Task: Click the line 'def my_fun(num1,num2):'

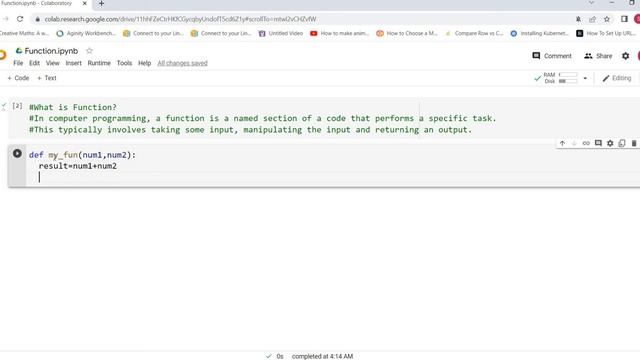Action: 82,155
